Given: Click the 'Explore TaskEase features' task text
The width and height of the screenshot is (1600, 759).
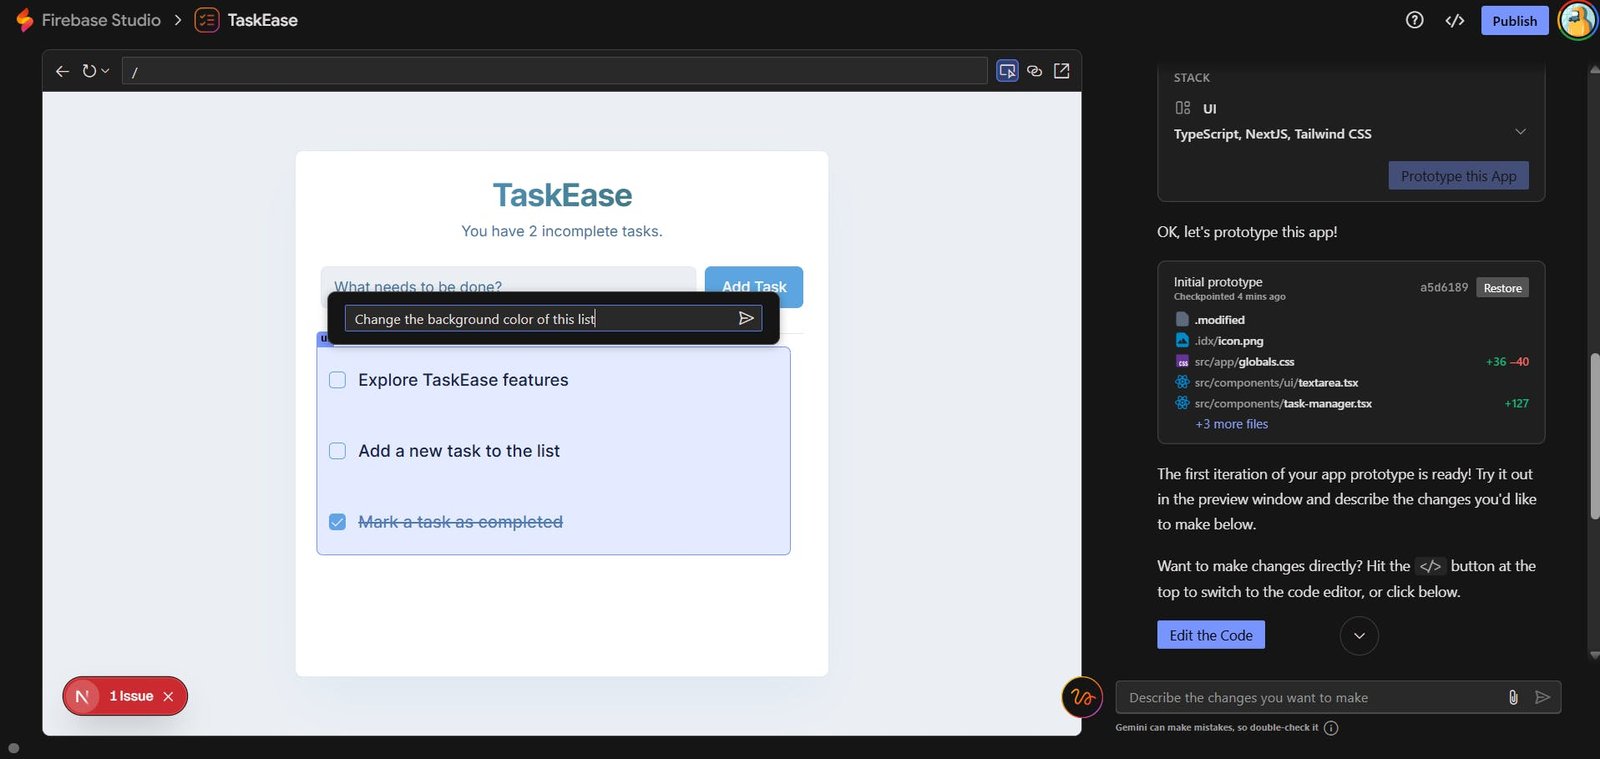Looking at the screenshot, I should pos(463,380).
